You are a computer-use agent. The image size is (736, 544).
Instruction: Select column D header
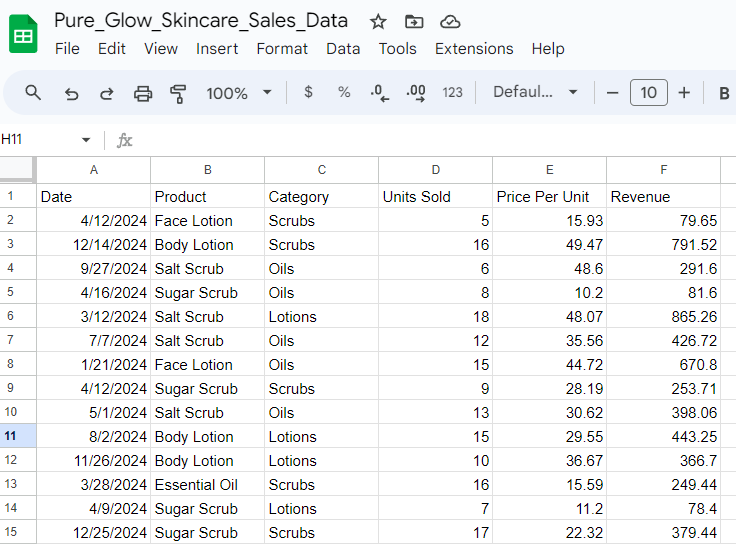pos(436,170)
